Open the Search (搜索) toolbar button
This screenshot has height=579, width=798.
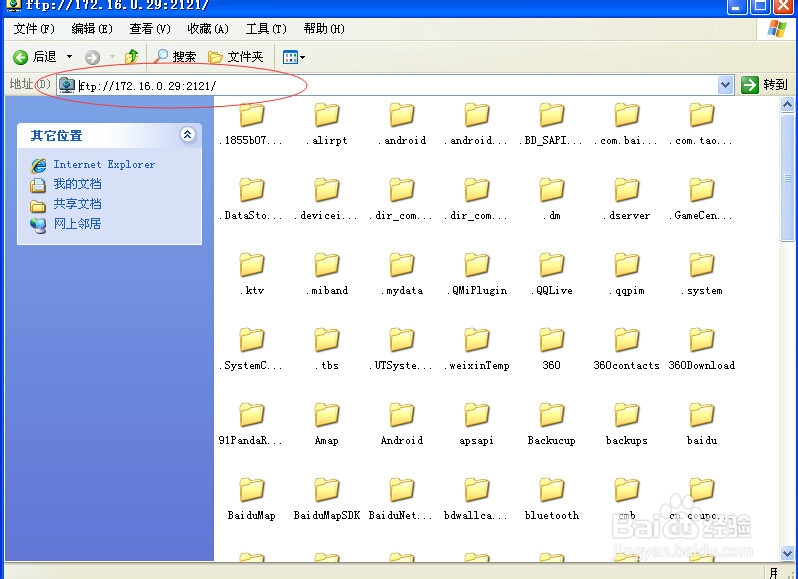[176, 56]
